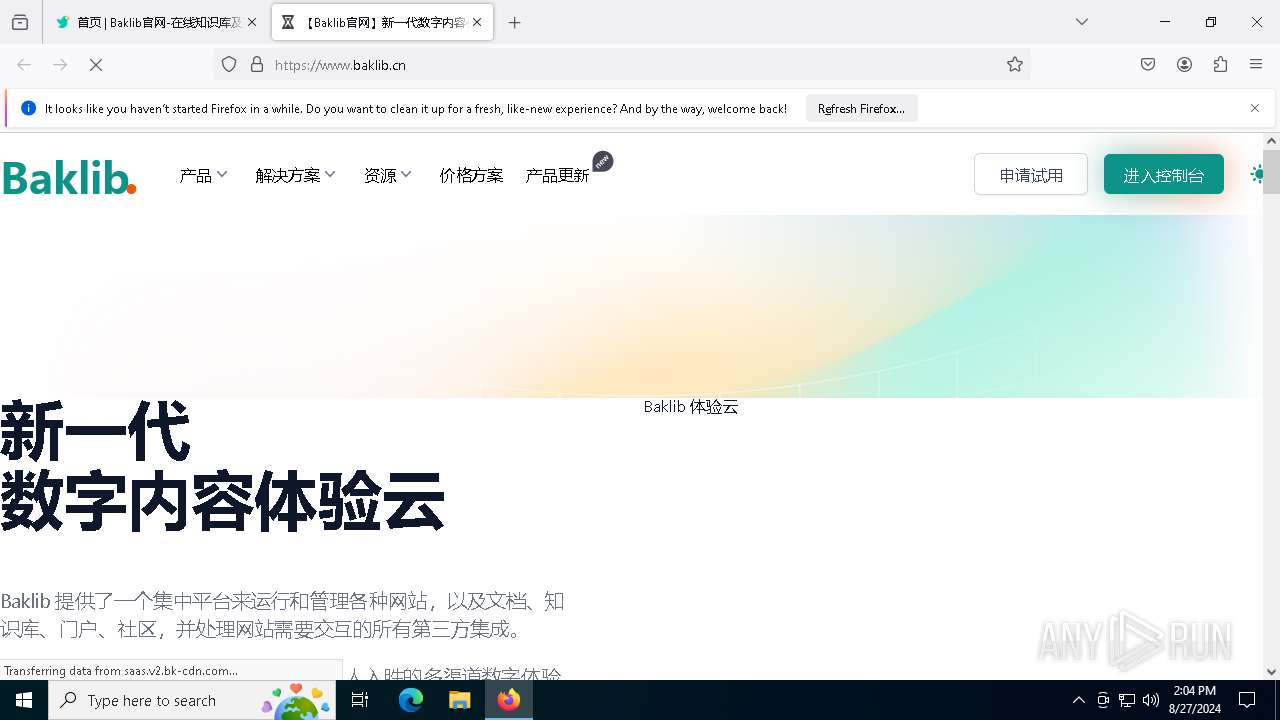This screenshot has height=720, width=1280.
Task: Toggle the light/dark theme sun icon
Action: 1257,174
